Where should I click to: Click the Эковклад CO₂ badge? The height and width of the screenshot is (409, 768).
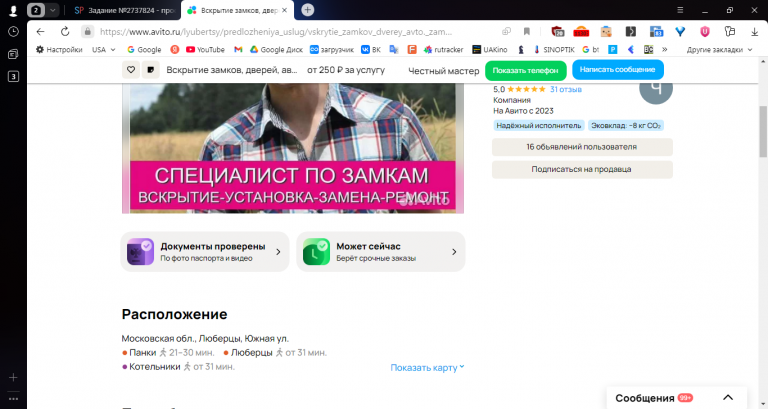625,125
